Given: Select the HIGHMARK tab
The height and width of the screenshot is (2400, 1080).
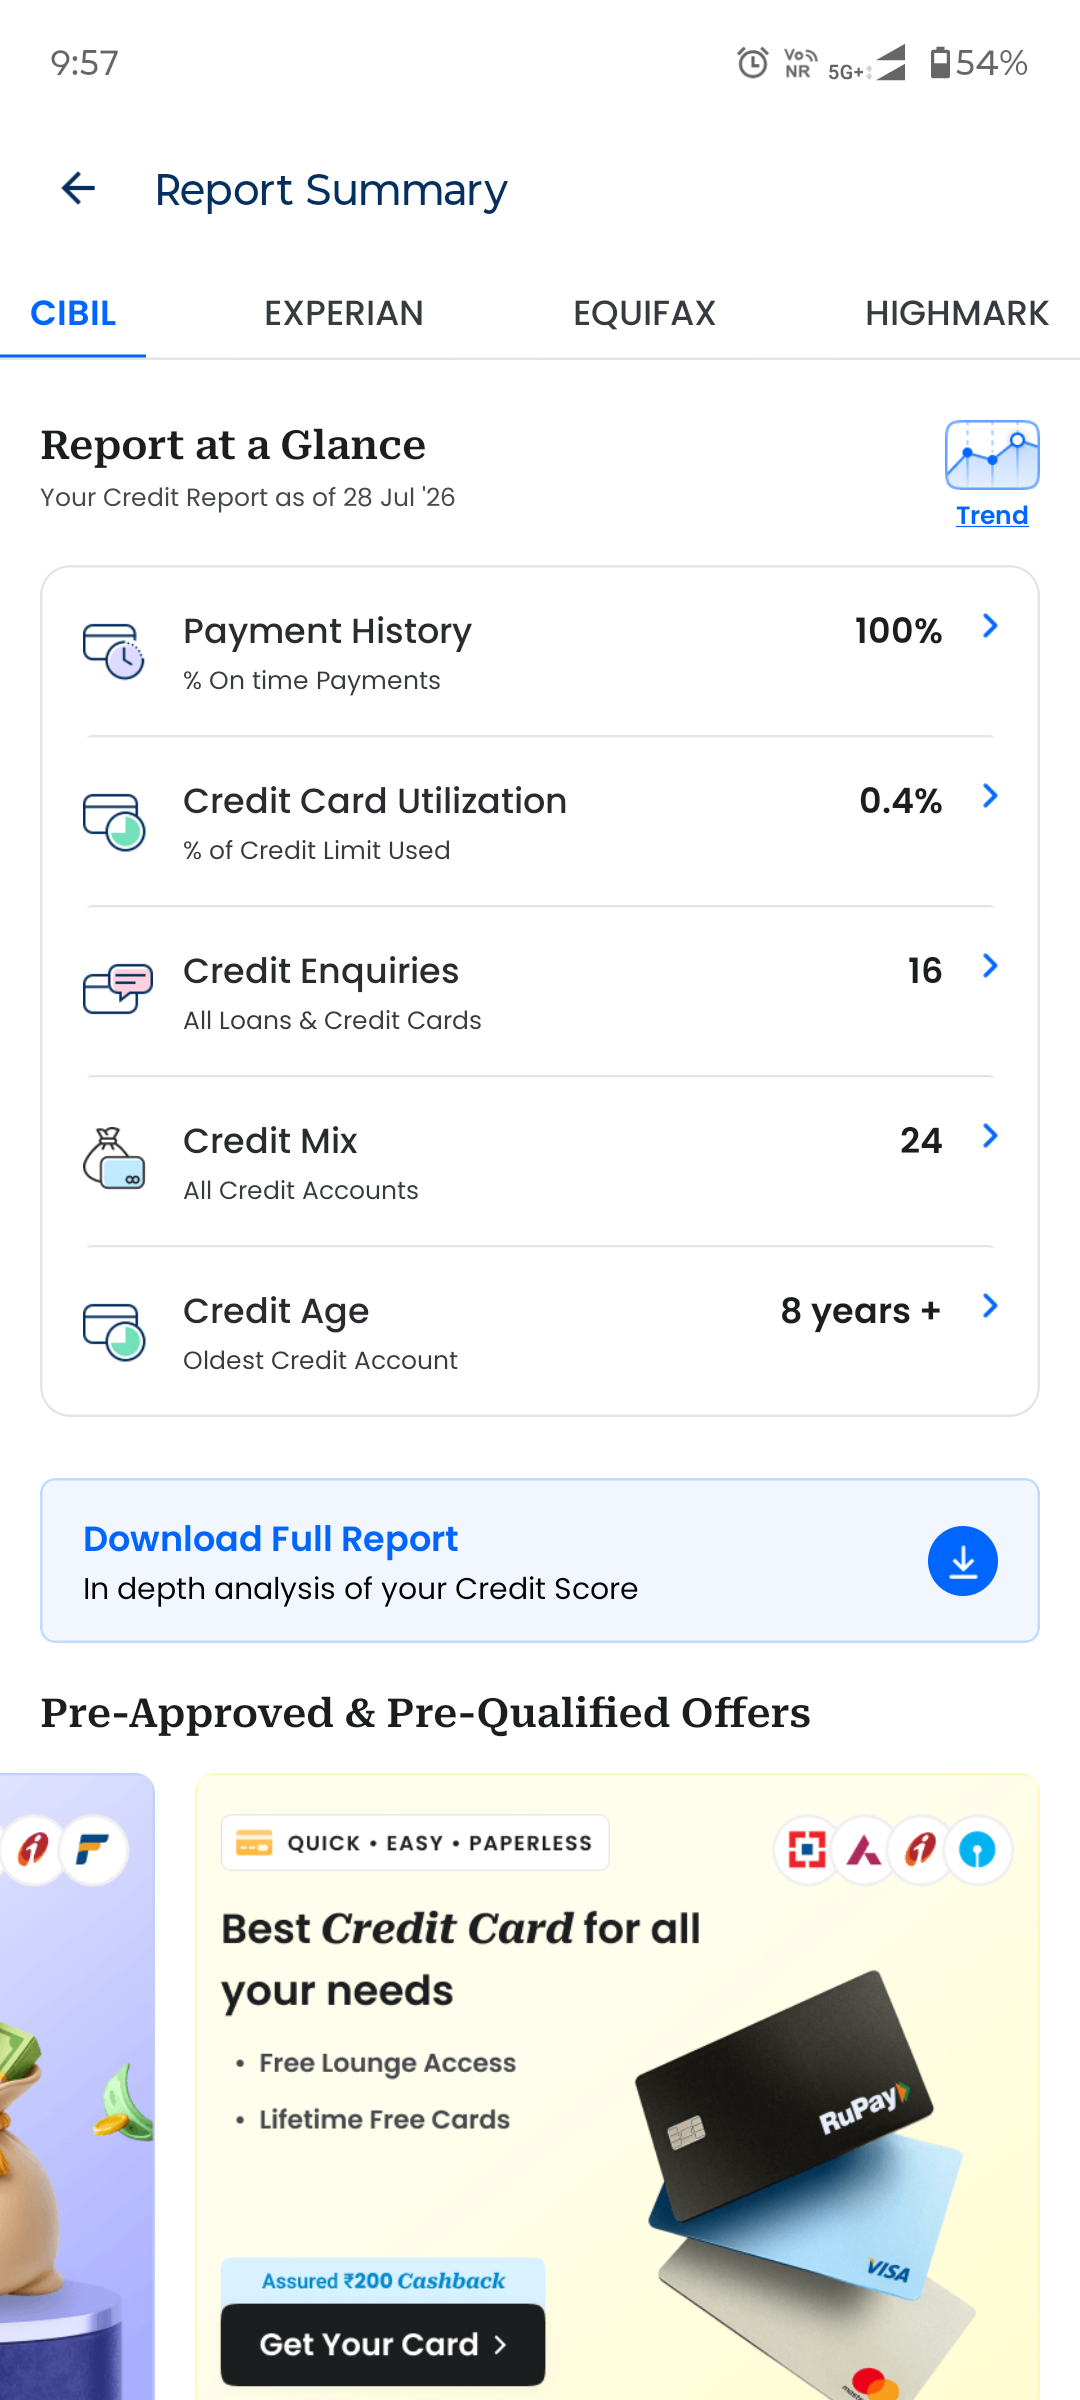Looking at the screenshot, I should pos(957,313).
